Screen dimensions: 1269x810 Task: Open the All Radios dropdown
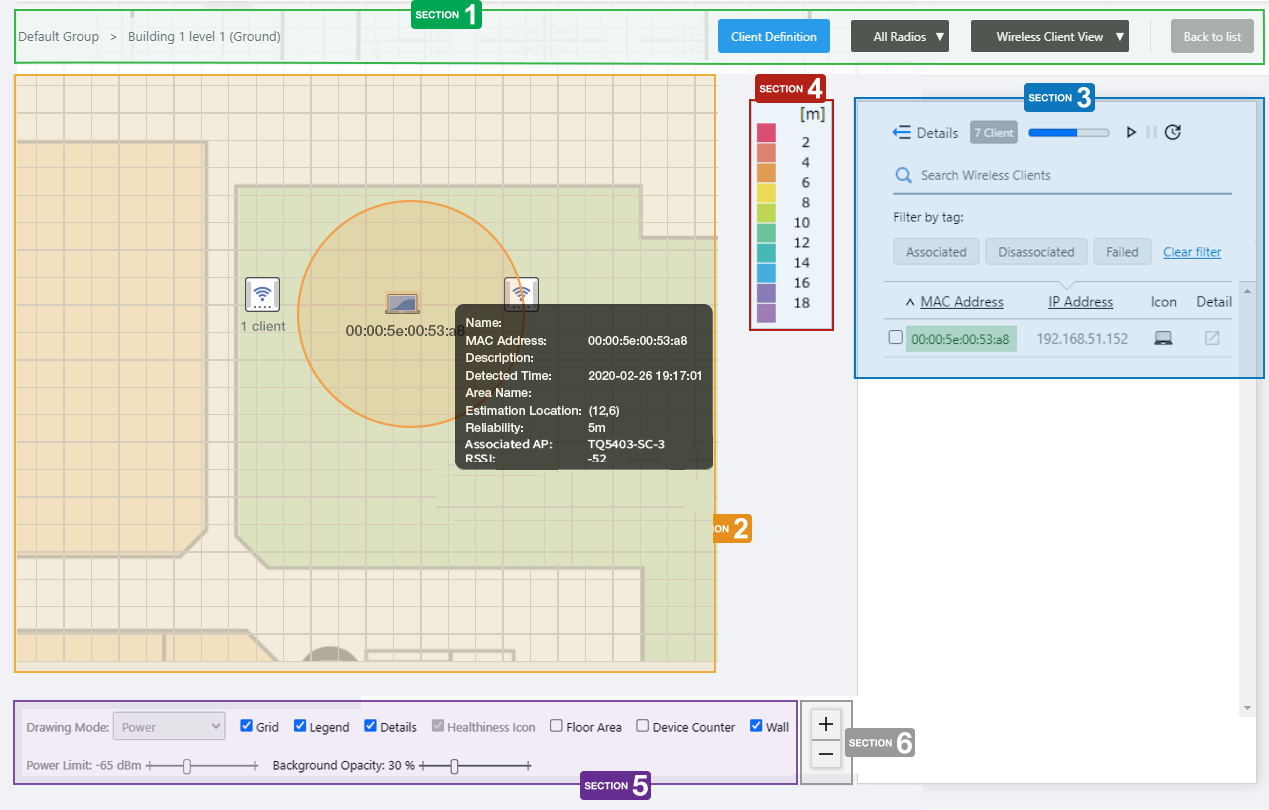click(x=899, y=37)
